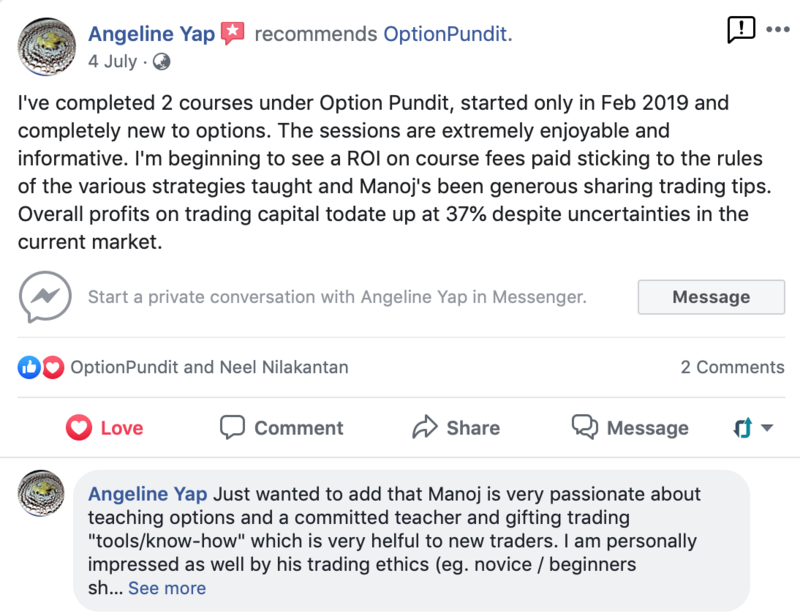Click the Share arrow icon

(426, 427)
